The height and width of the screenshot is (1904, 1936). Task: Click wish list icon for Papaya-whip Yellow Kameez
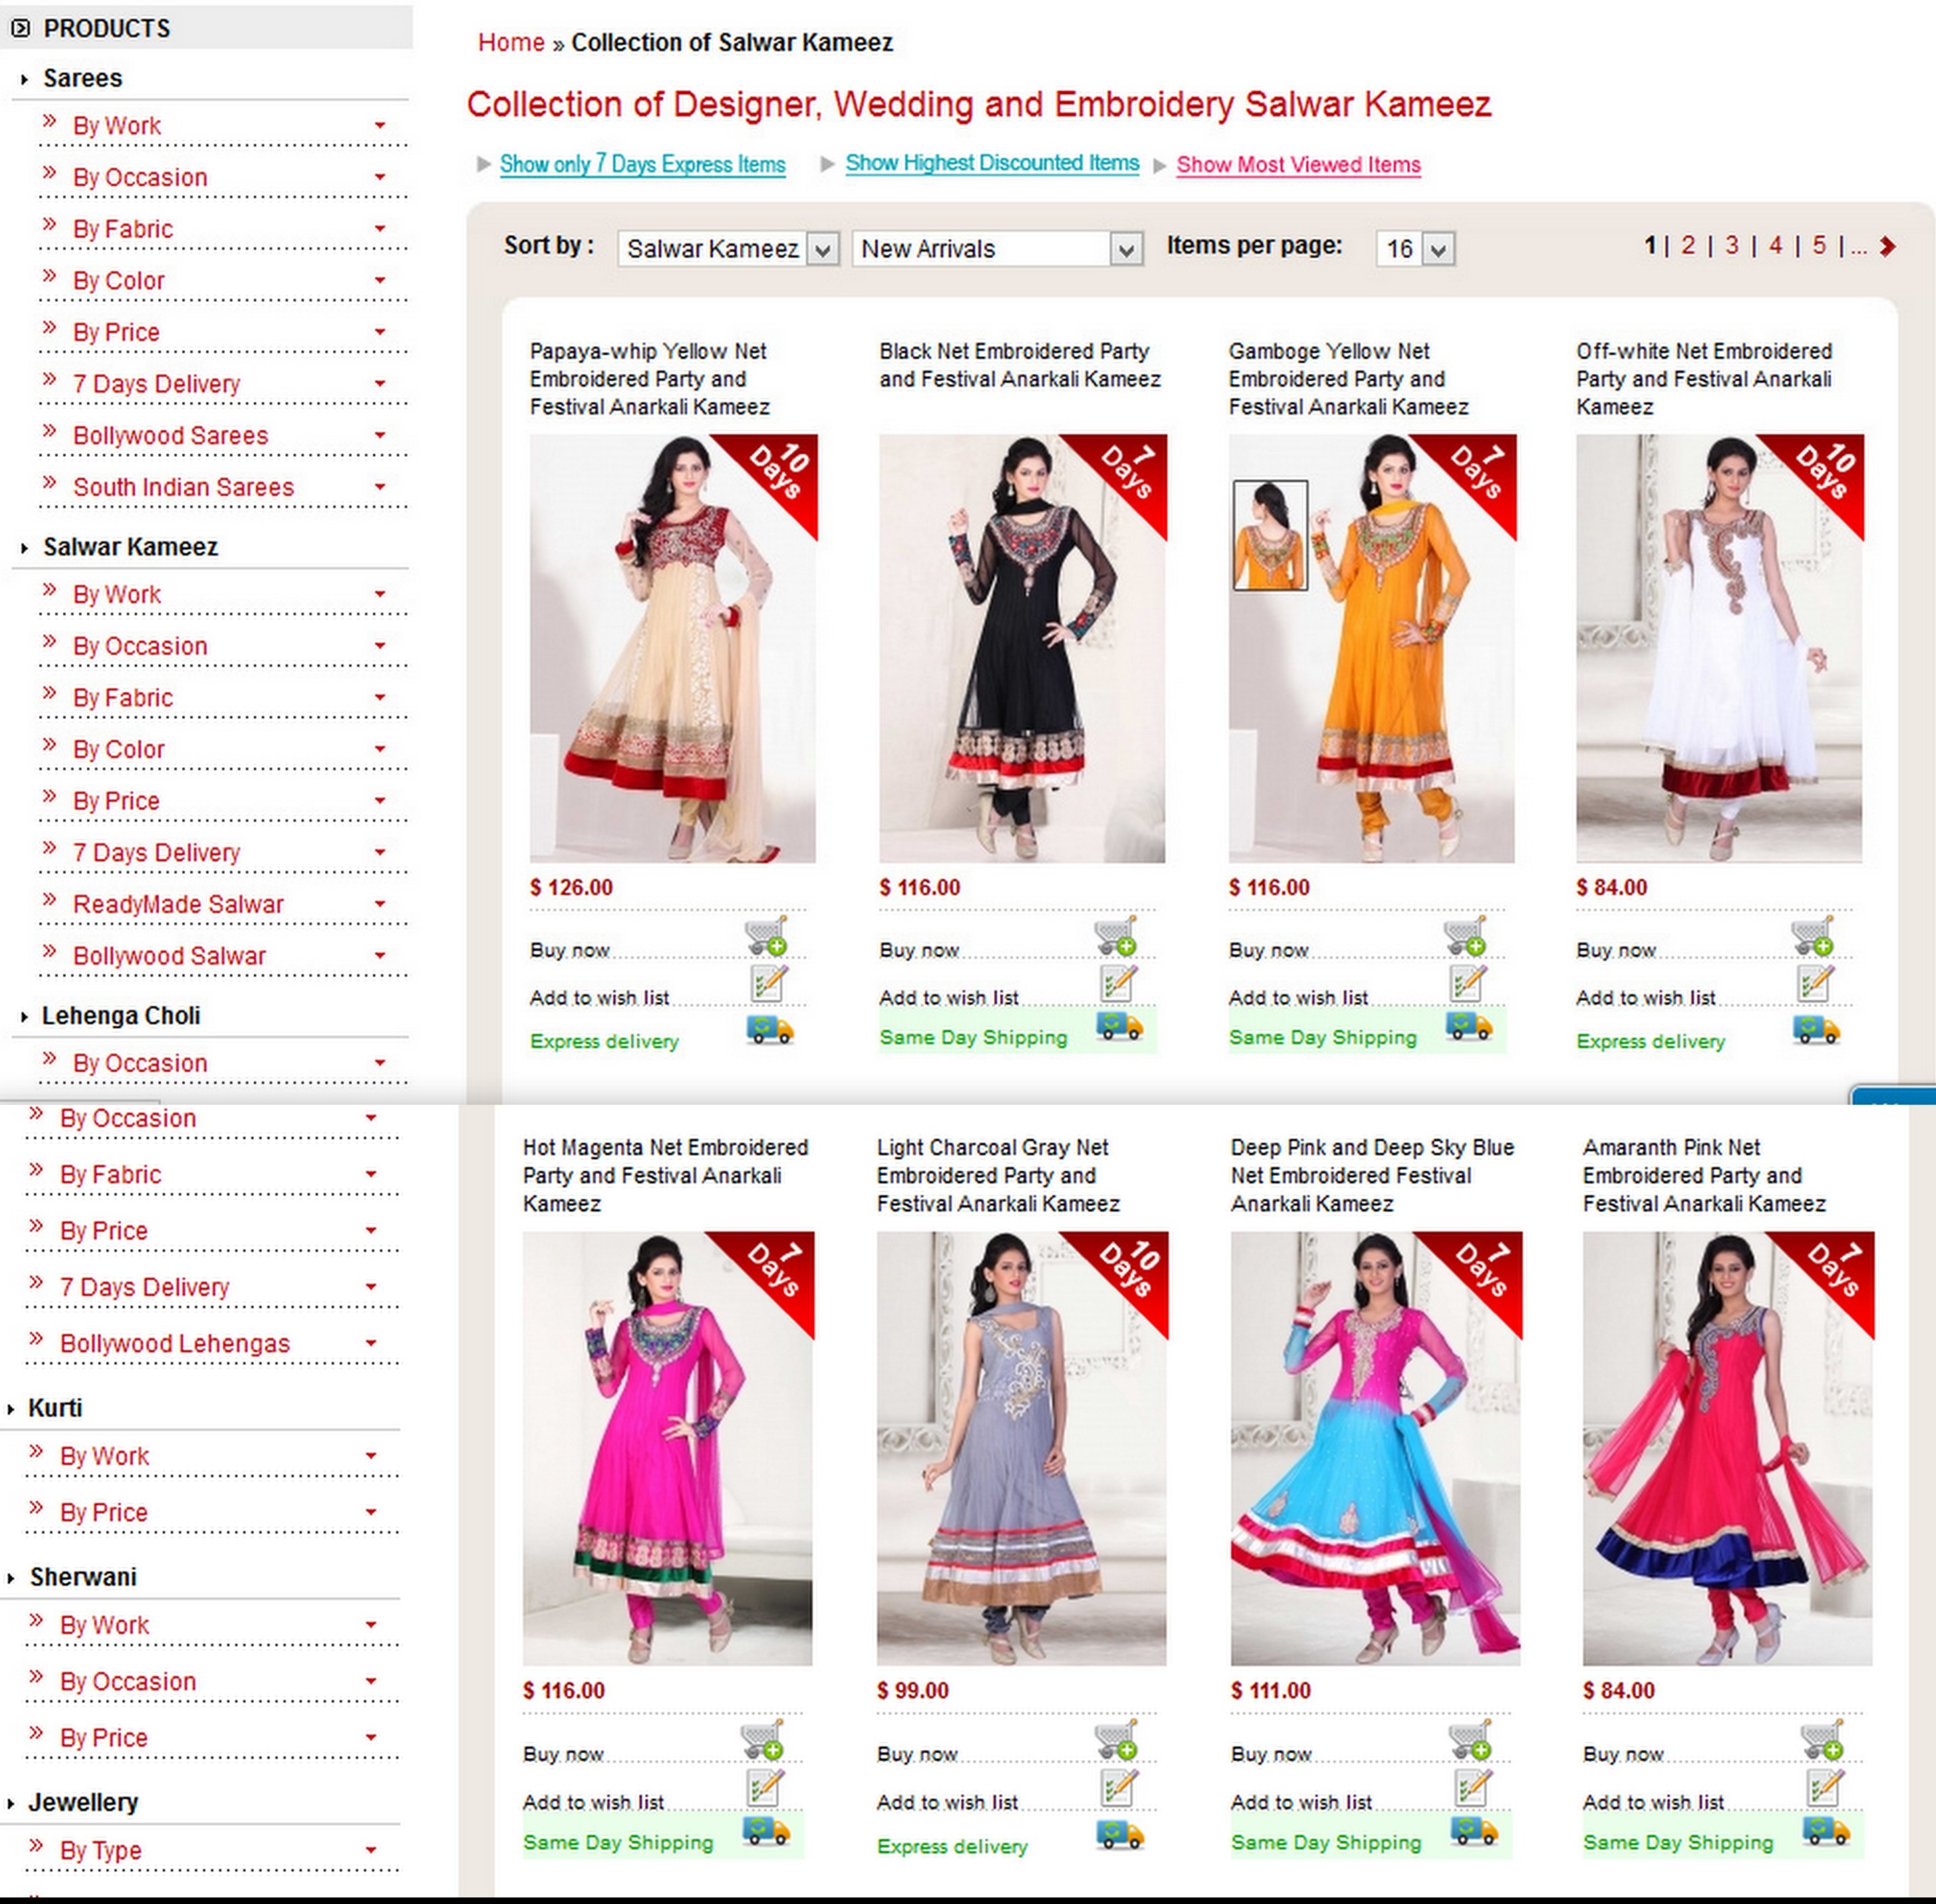769,984
